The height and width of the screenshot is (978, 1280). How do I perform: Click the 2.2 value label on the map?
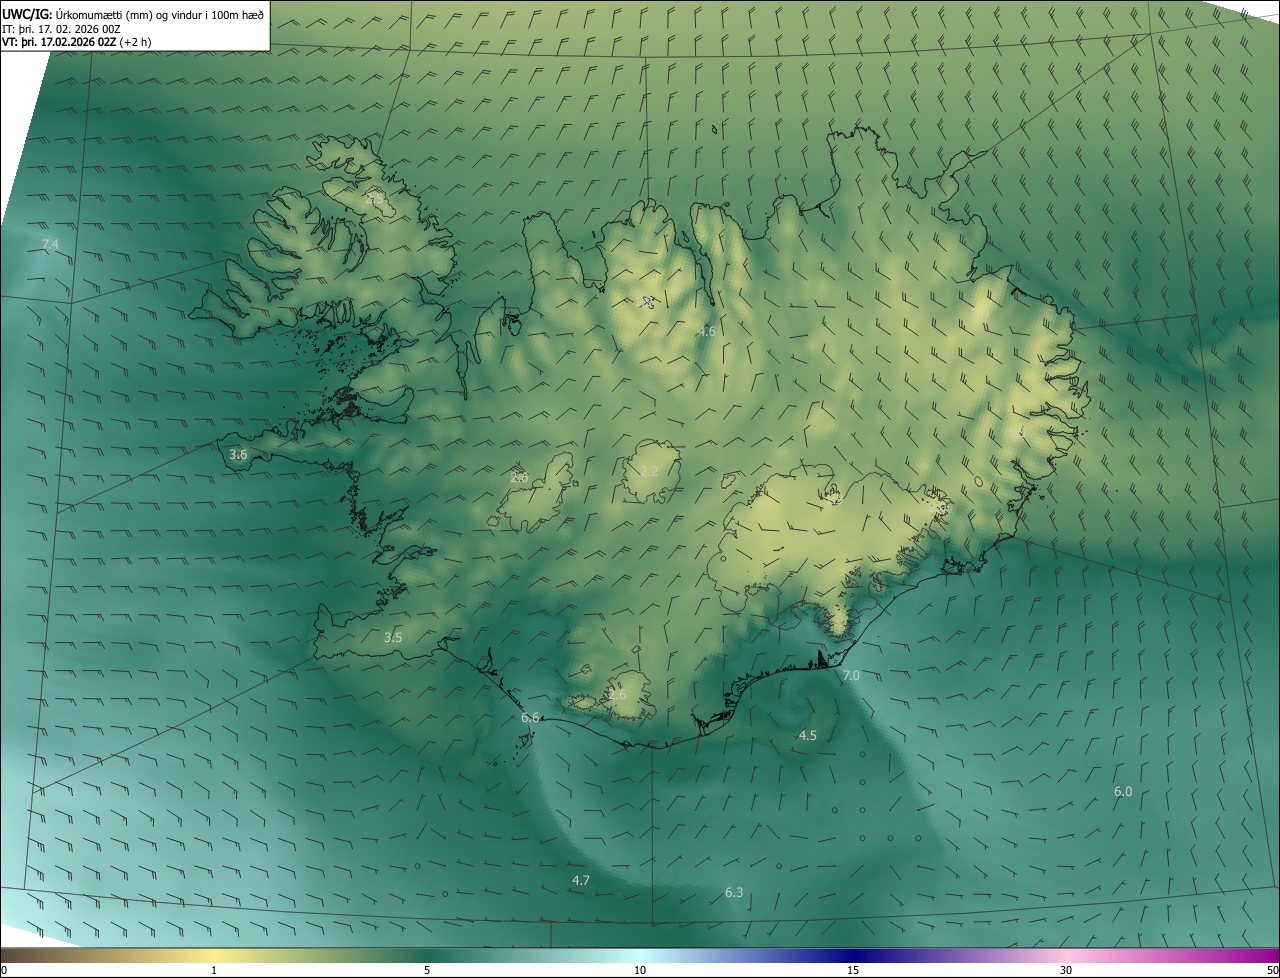point(649,472)
